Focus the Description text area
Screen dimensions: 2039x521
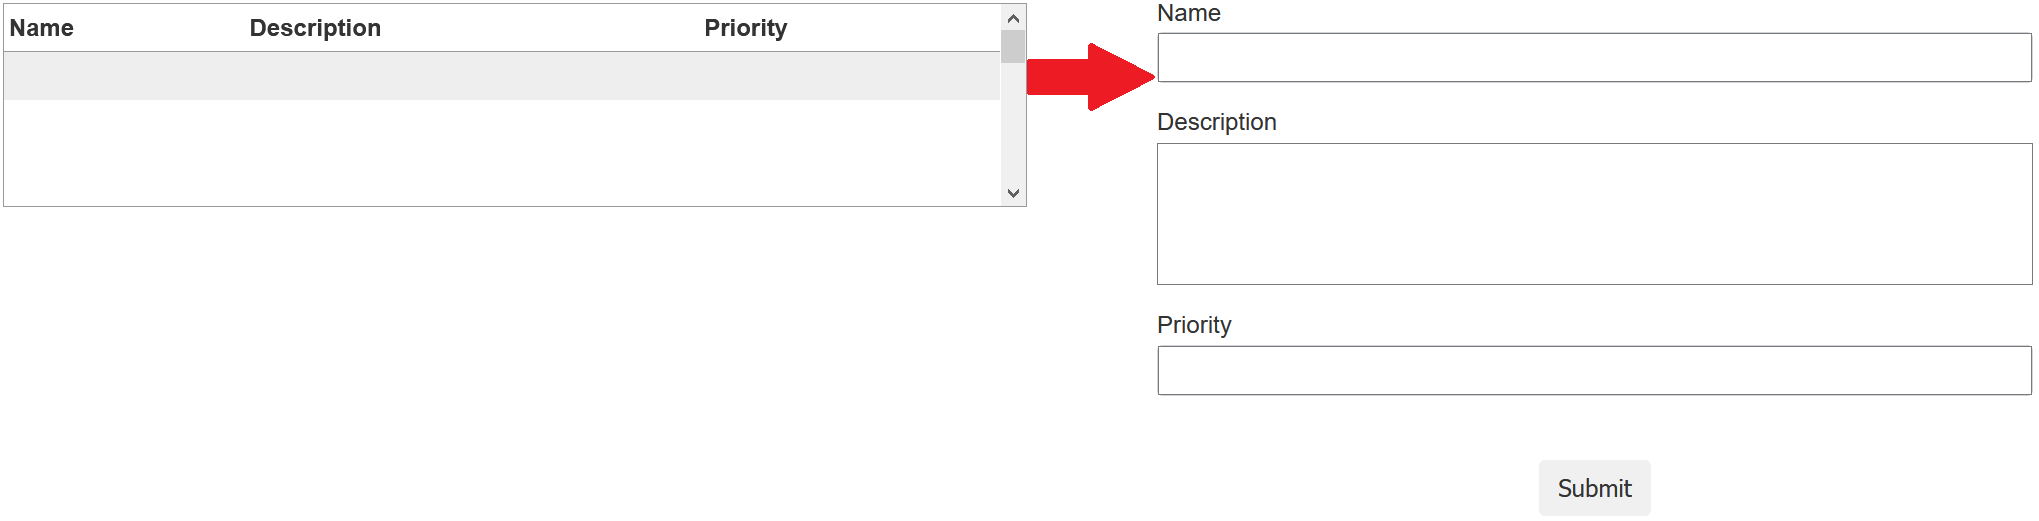[x=1594, y=214]
